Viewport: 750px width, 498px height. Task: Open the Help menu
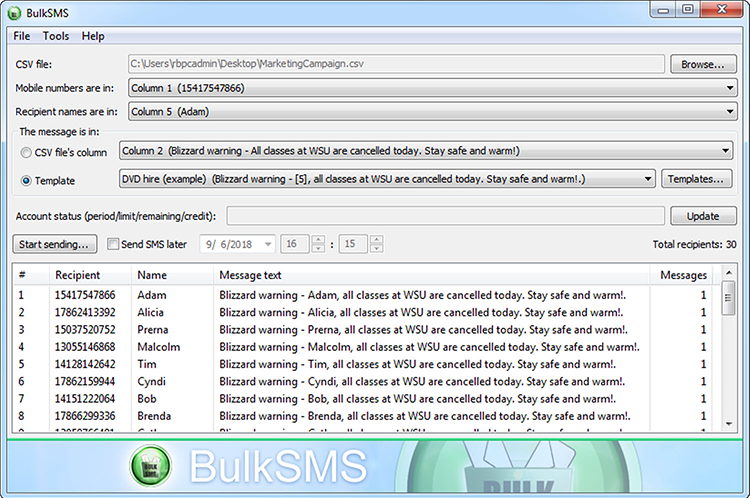coord(93,36)
